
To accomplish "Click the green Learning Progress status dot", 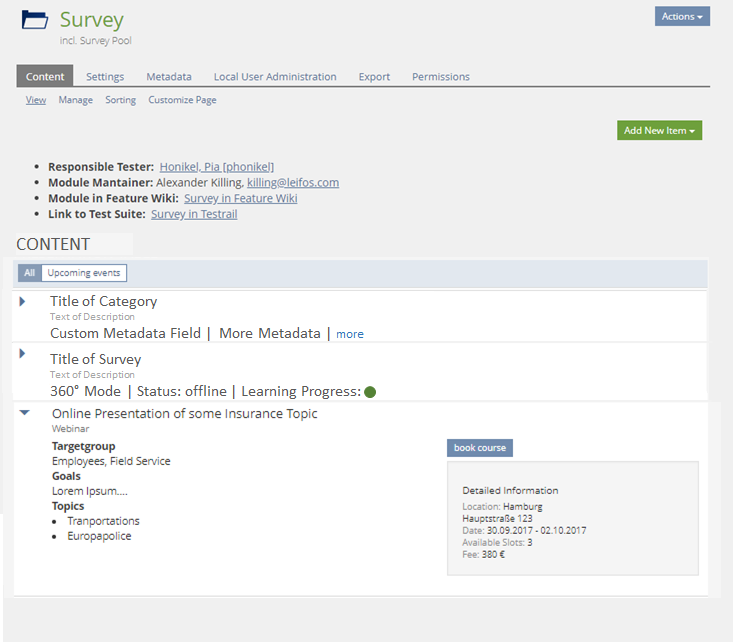I will [370, 392].
